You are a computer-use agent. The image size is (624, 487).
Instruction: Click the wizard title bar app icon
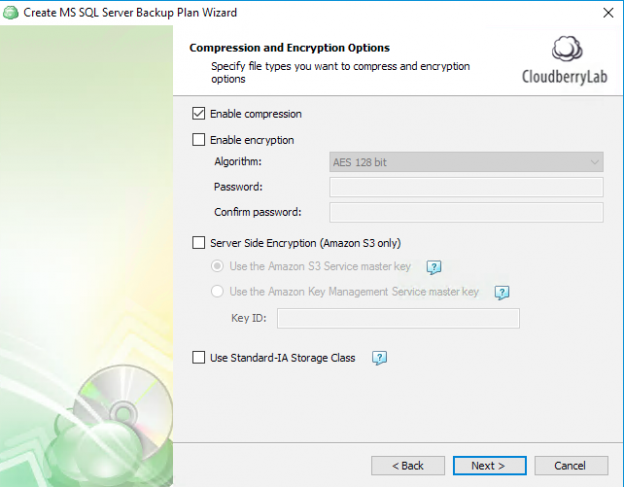coord(11,13)
